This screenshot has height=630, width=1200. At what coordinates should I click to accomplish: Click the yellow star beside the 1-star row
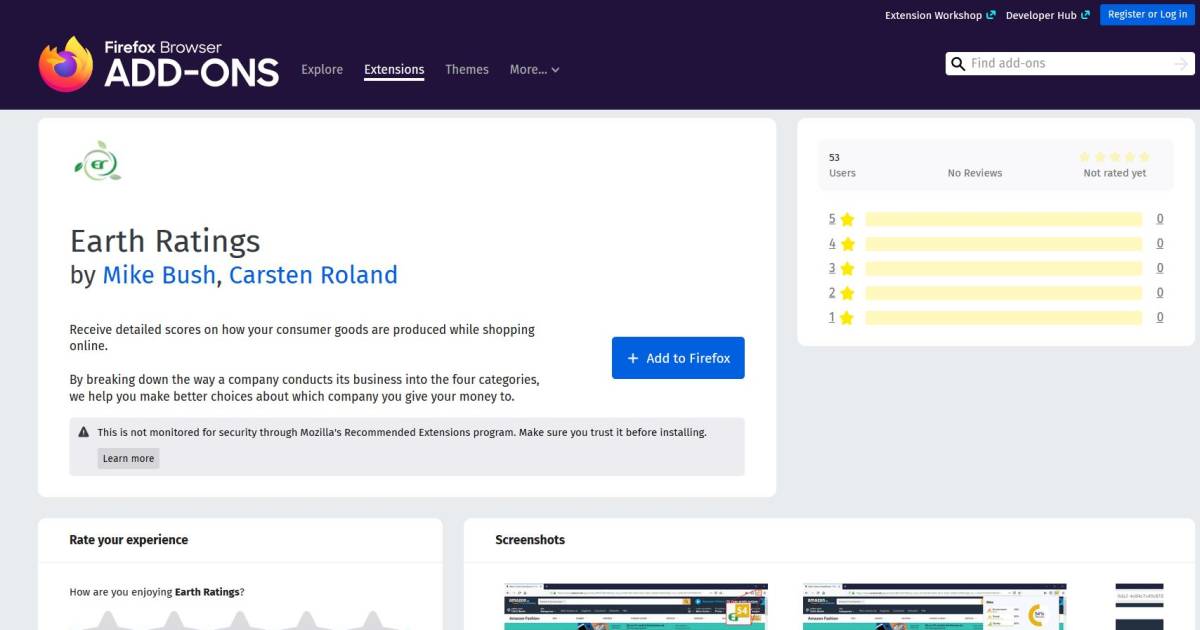[847, 317]
